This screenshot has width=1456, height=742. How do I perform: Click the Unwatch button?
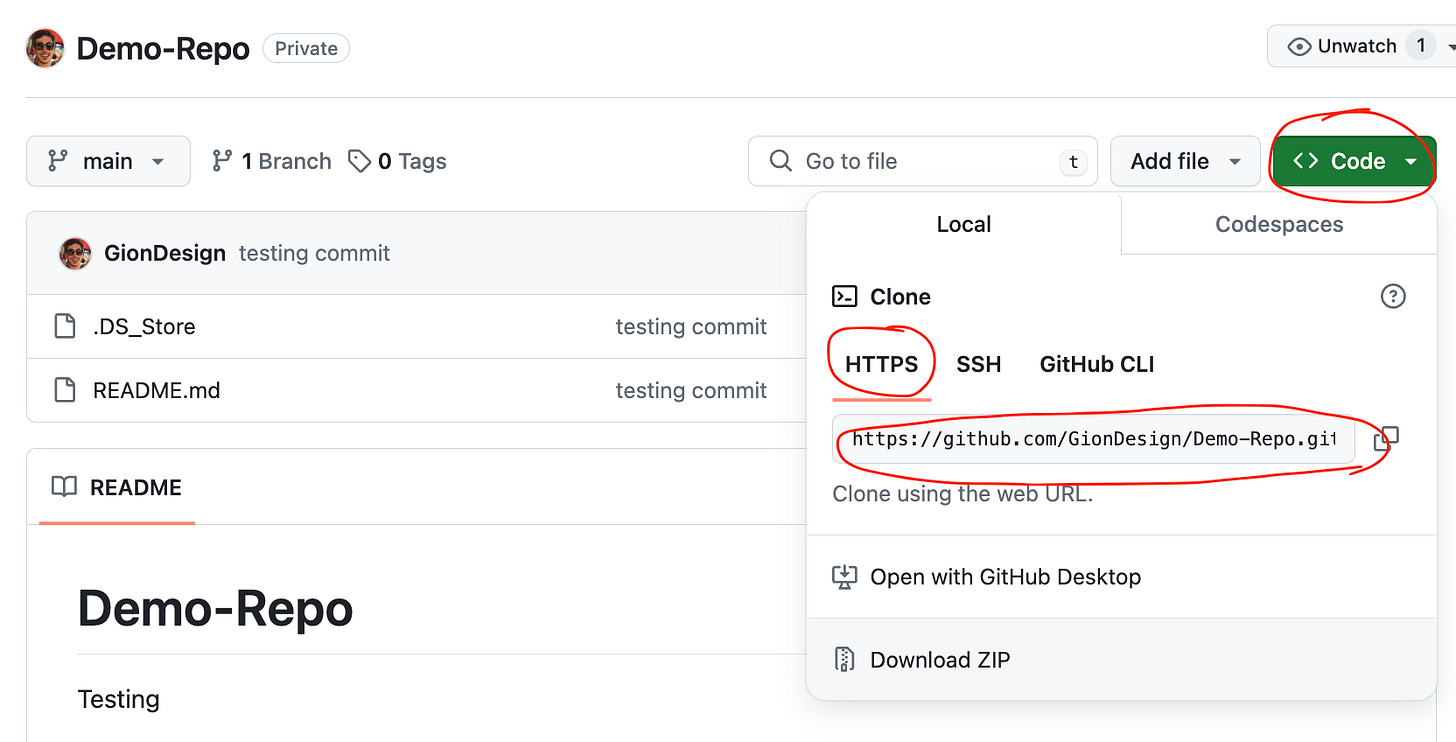click(x=1361, y=46)
